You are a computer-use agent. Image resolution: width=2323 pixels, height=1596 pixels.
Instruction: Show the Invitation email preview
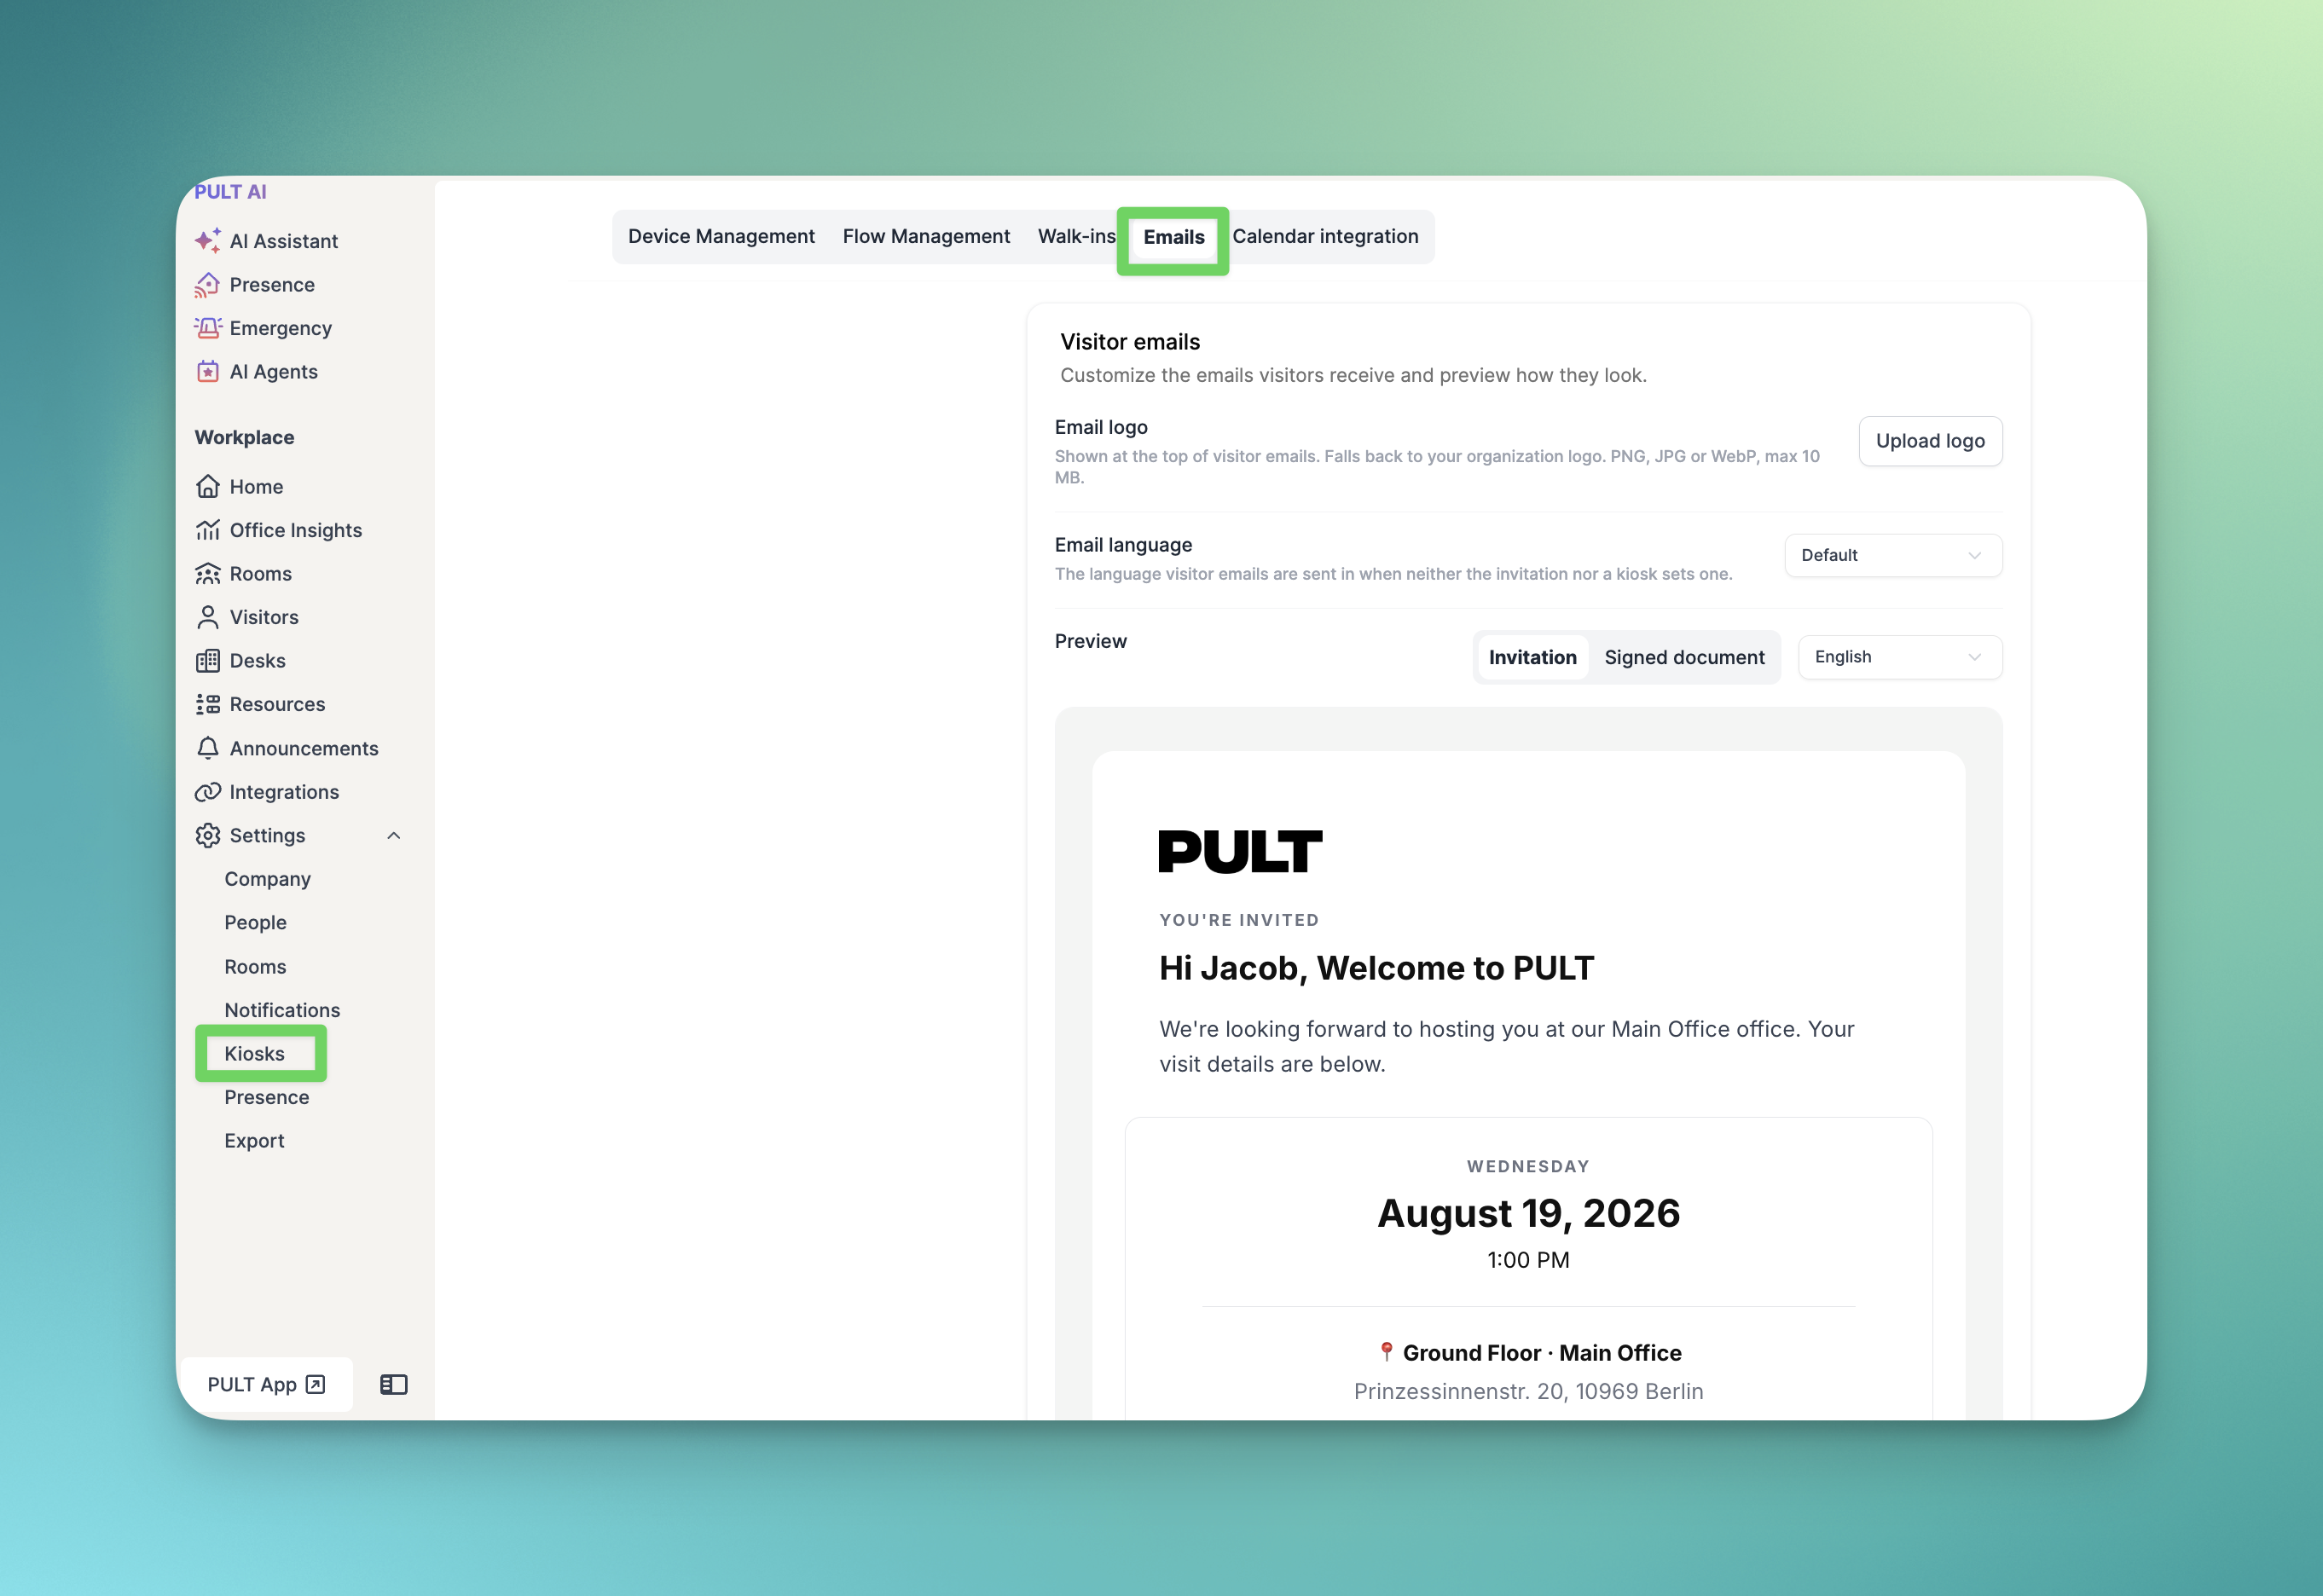pos(1532,657)
